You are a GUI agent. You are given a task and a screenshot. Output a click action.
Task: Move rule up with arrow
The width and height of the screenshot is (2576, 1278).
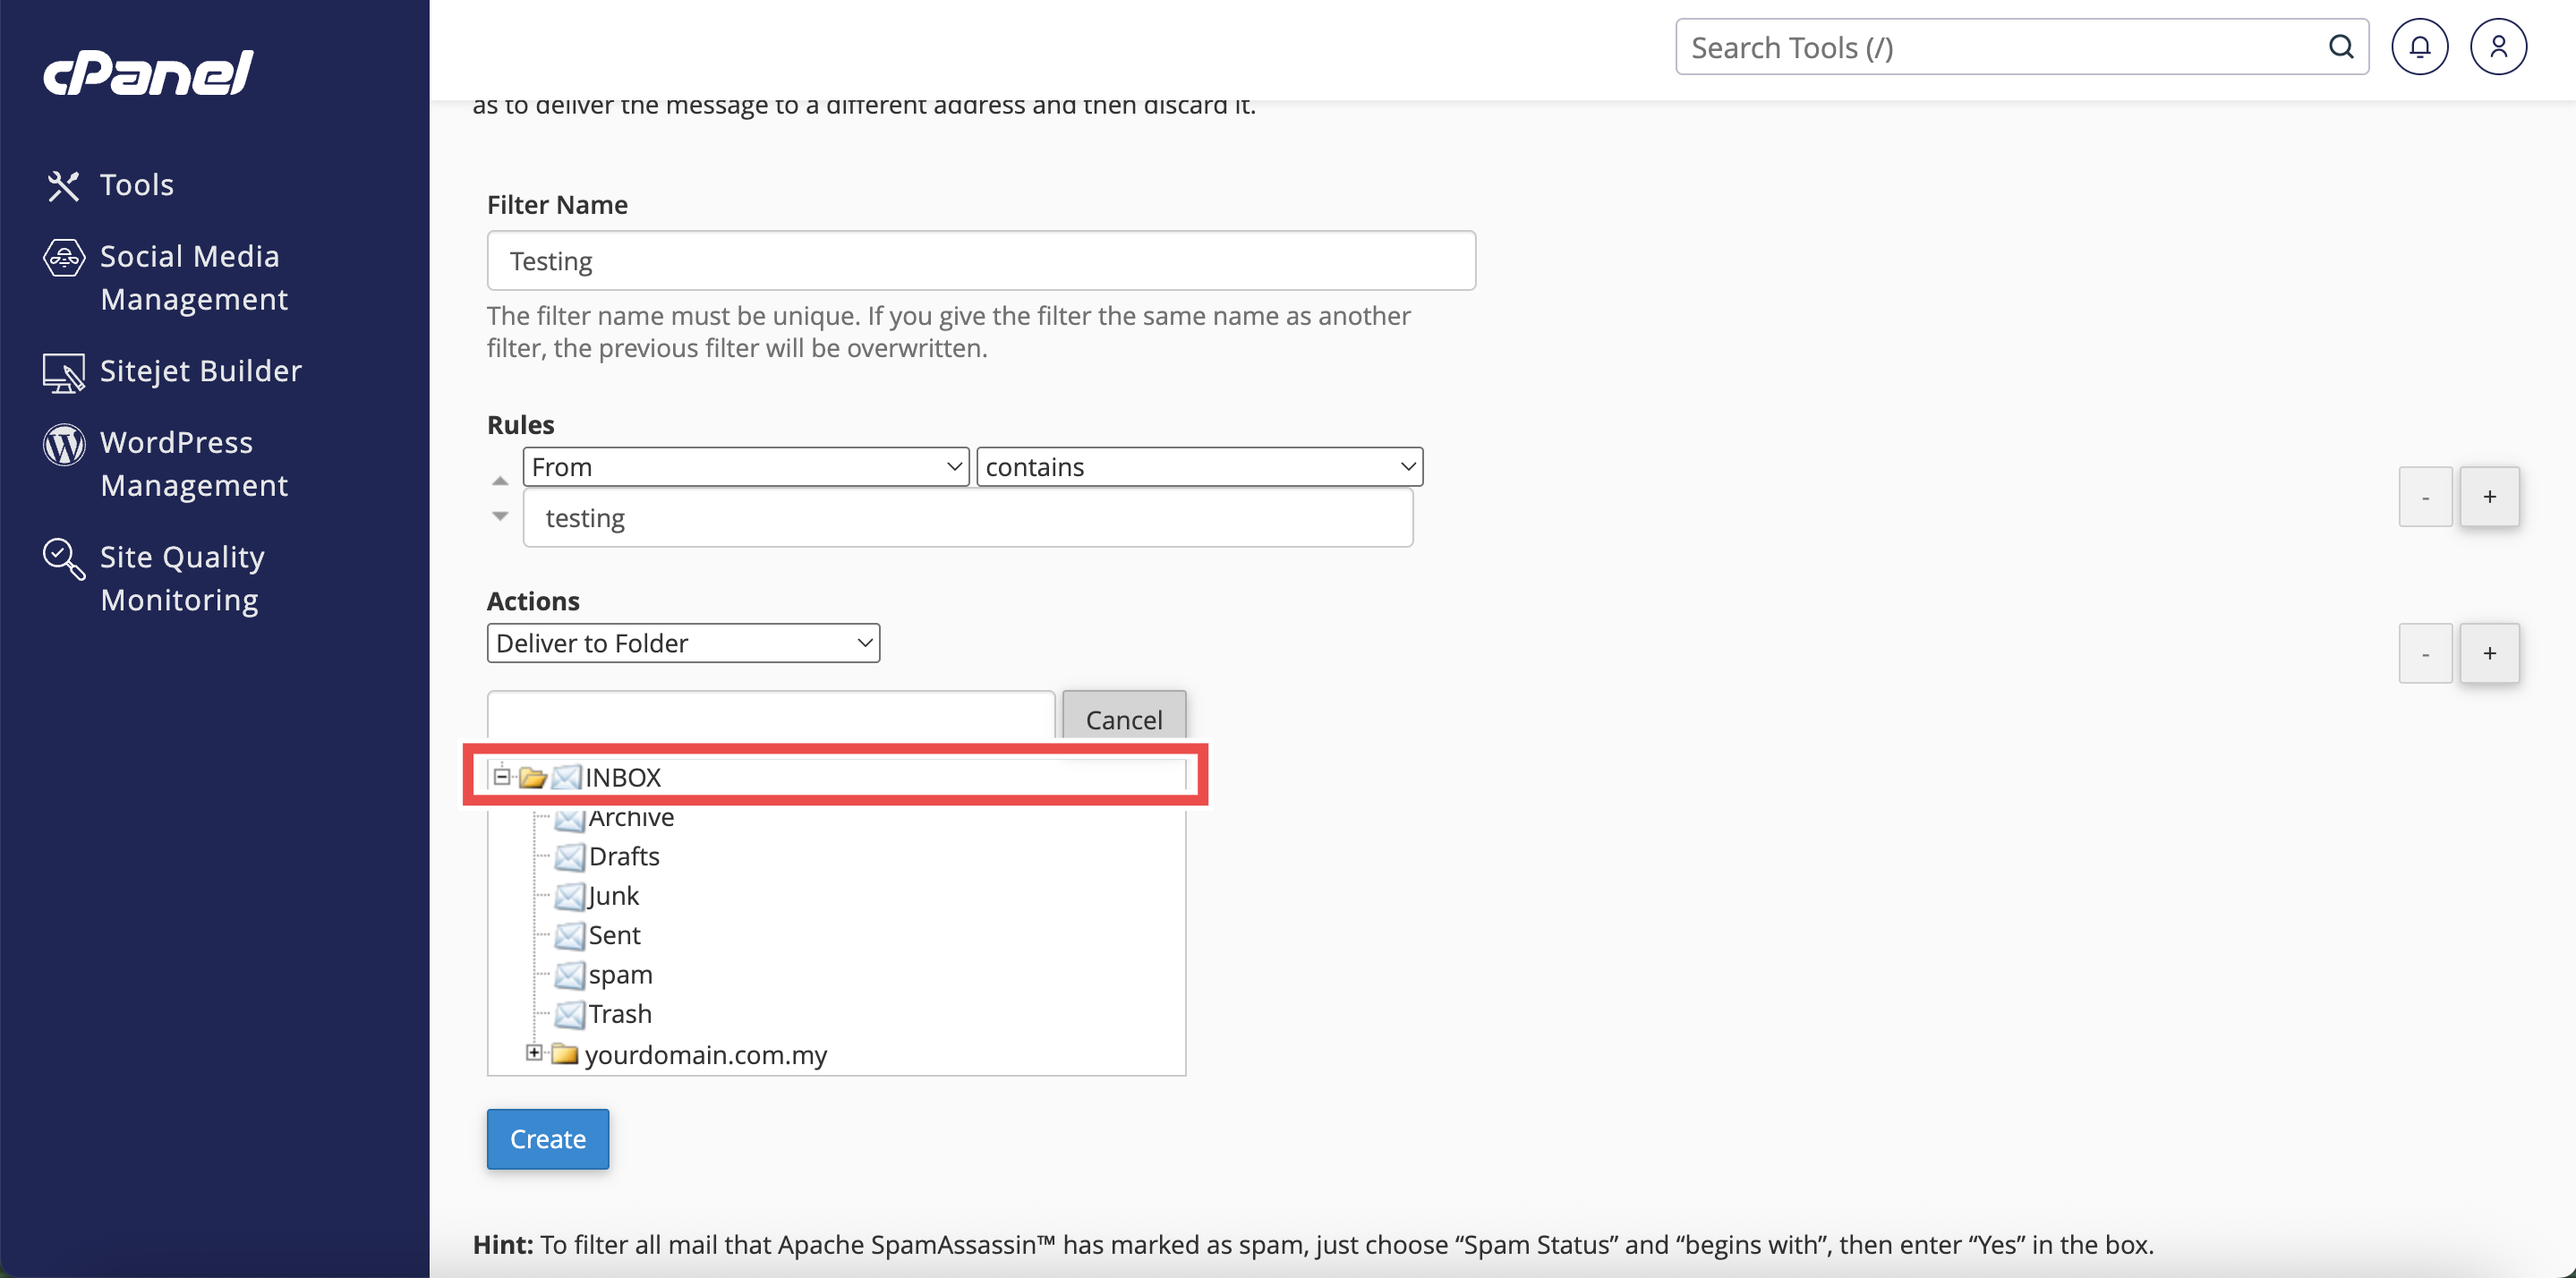click(500, 481)
